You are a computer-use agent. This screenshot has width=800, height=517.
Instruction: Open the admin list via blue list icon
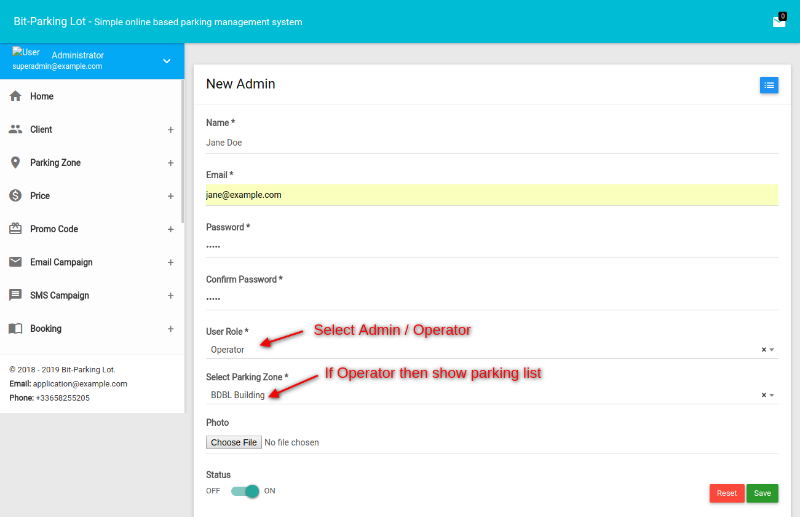tap(768, 85)
